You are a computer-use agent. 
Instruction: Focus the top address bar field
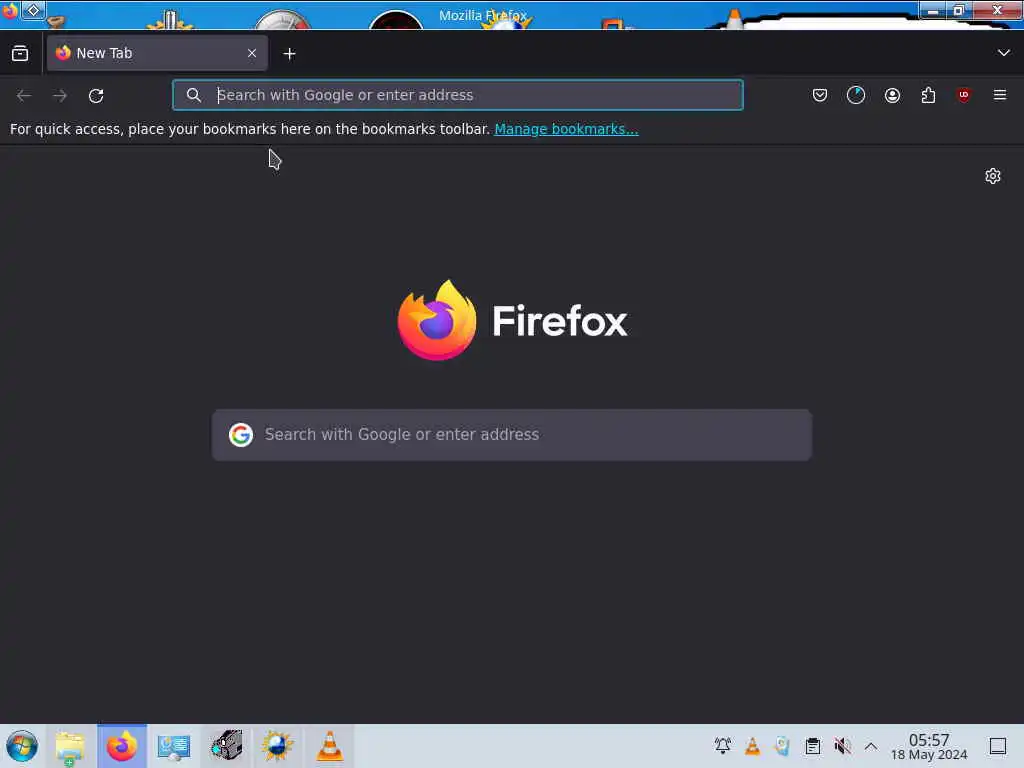coord(458,95)
